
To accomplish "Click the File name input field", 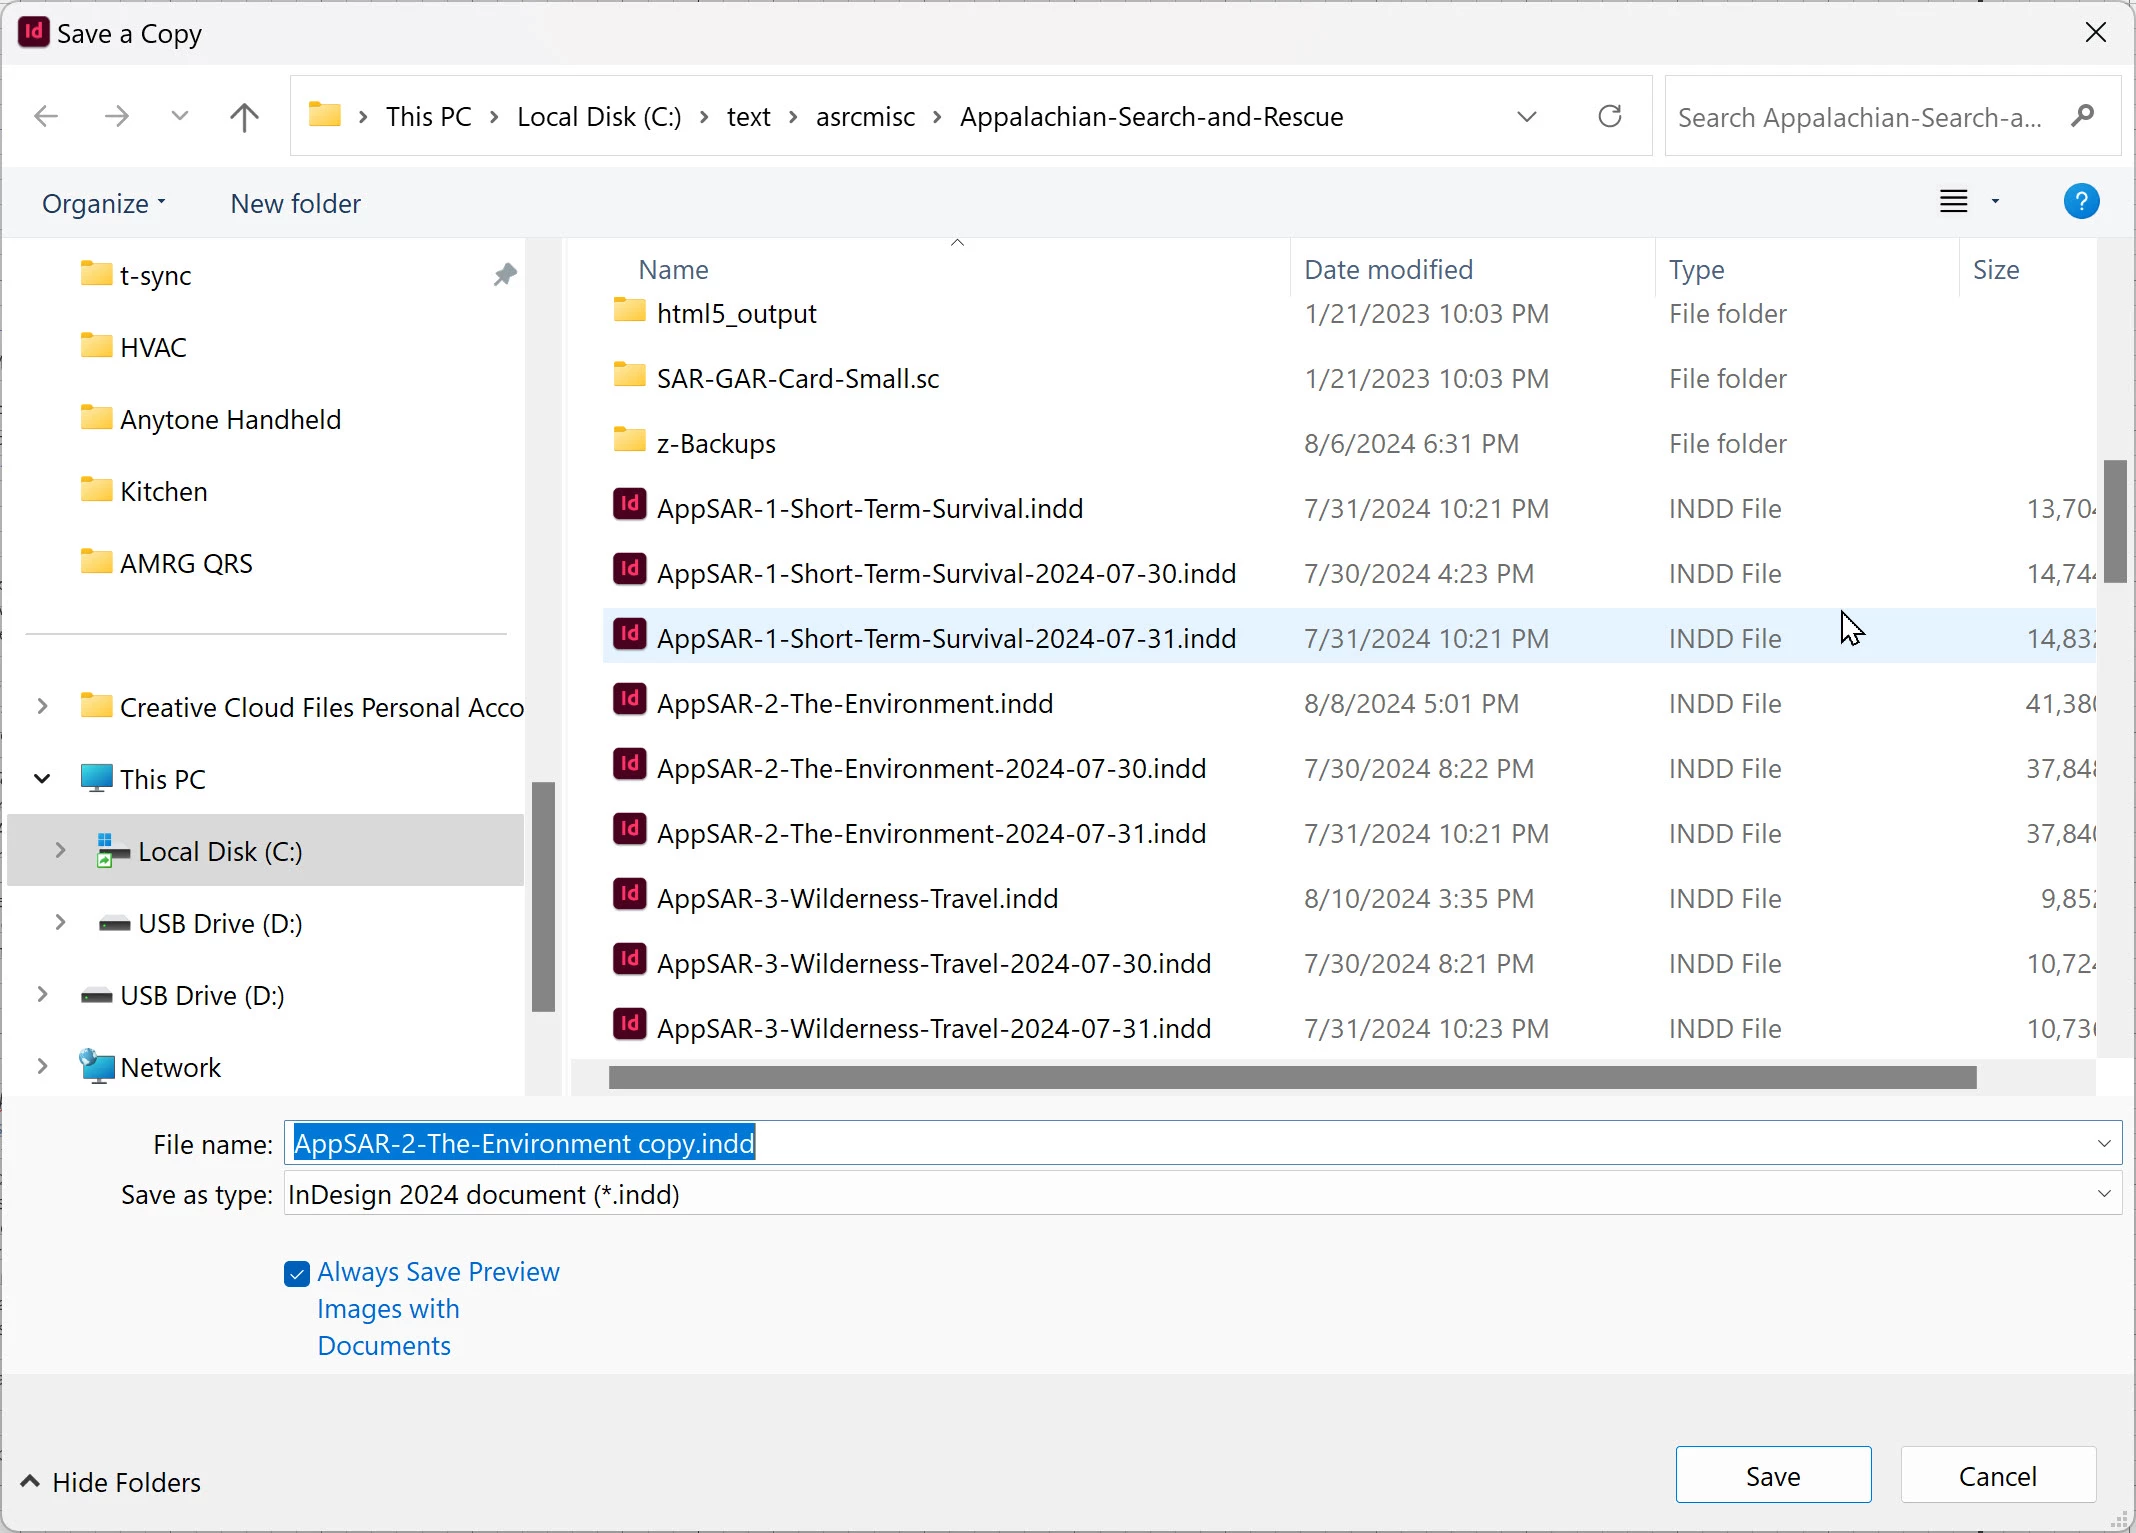I will click(1200, 1143).
